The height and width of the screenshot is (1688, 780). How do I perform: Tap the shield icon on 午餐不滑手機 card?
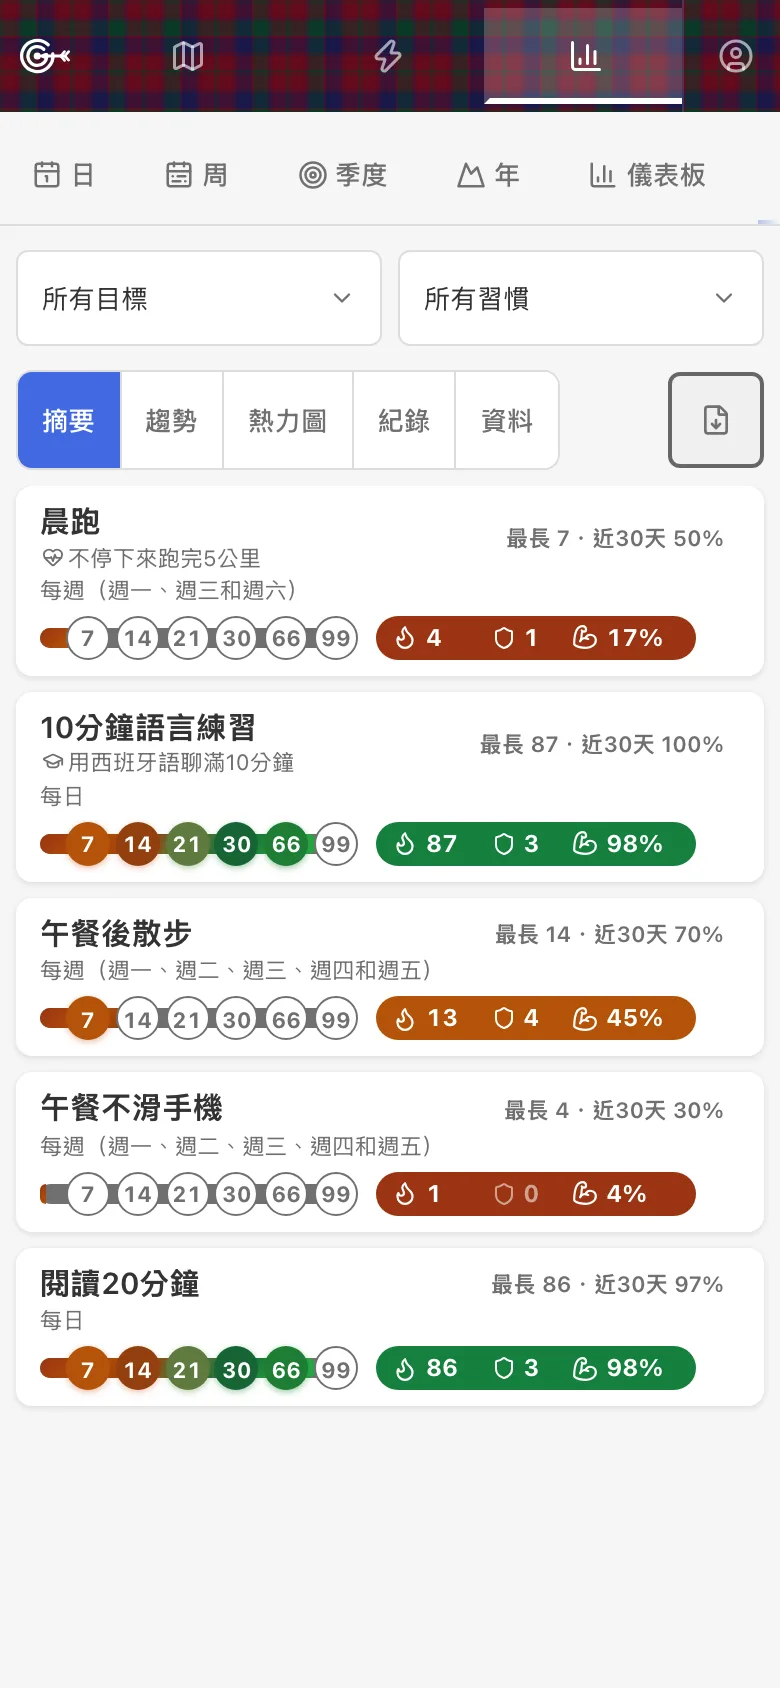(504, 1194)
